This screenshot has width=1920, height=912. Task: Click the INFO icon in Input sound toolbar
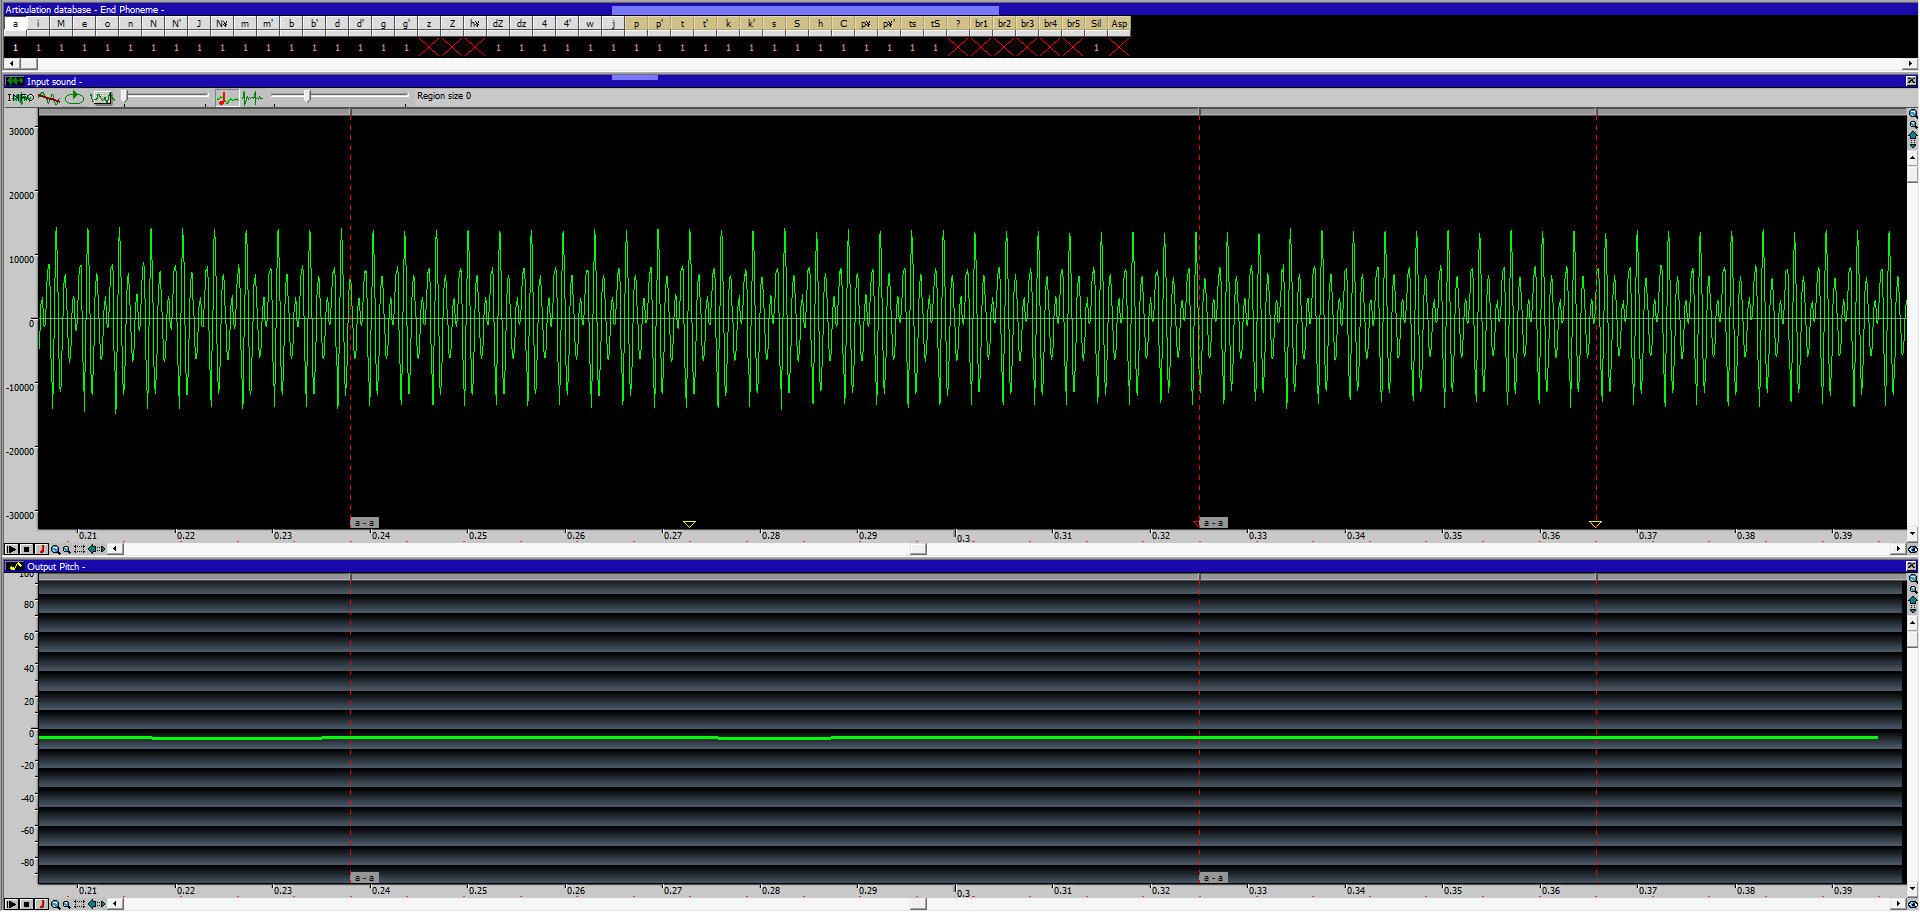(19, 97)
